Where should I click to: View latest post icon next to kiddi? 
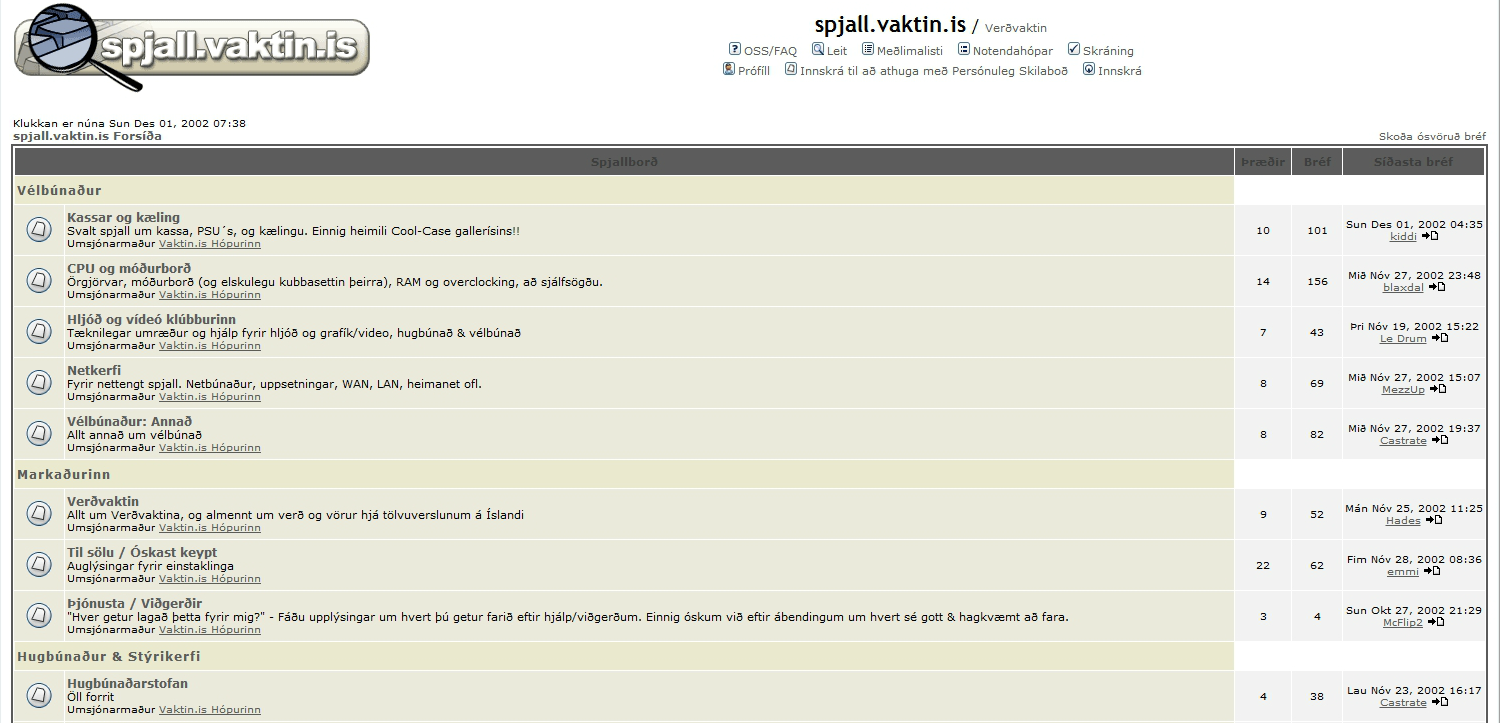click(1430, 237)
